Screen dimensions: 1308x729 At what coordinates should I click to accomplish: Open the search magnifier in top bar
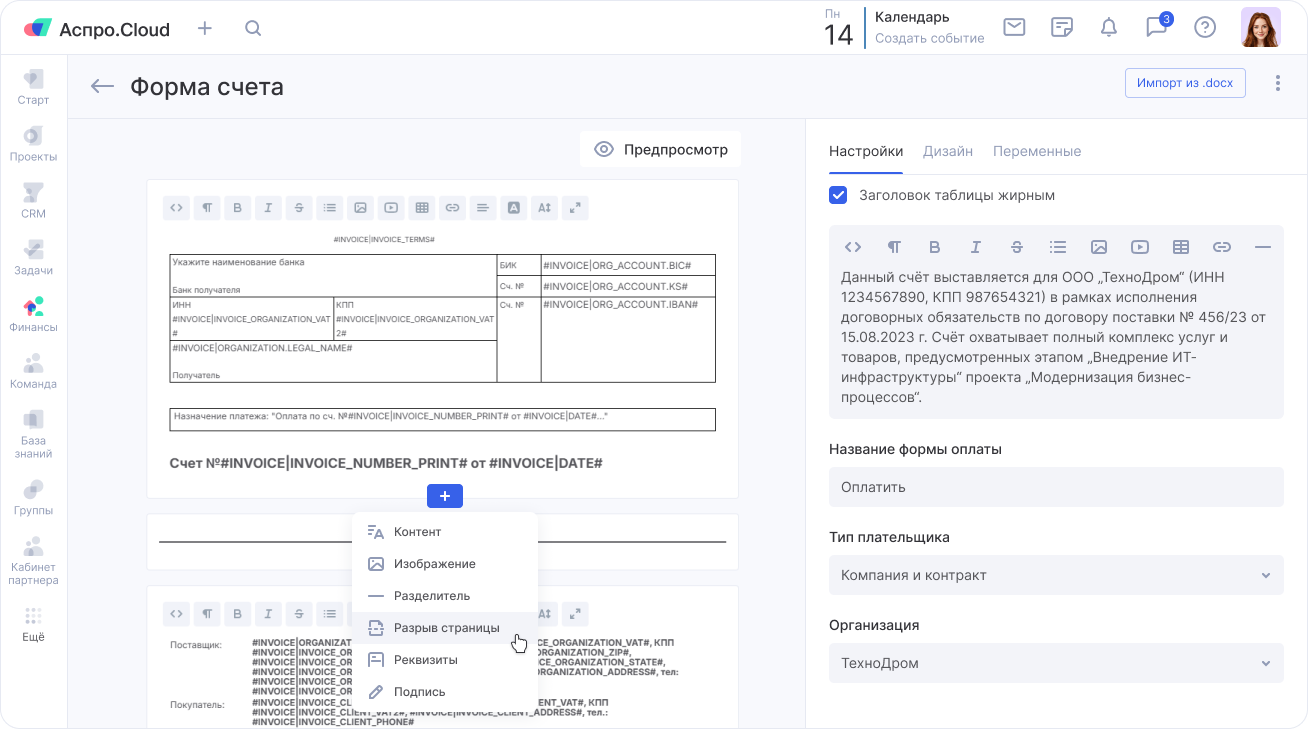pos(253,28)
